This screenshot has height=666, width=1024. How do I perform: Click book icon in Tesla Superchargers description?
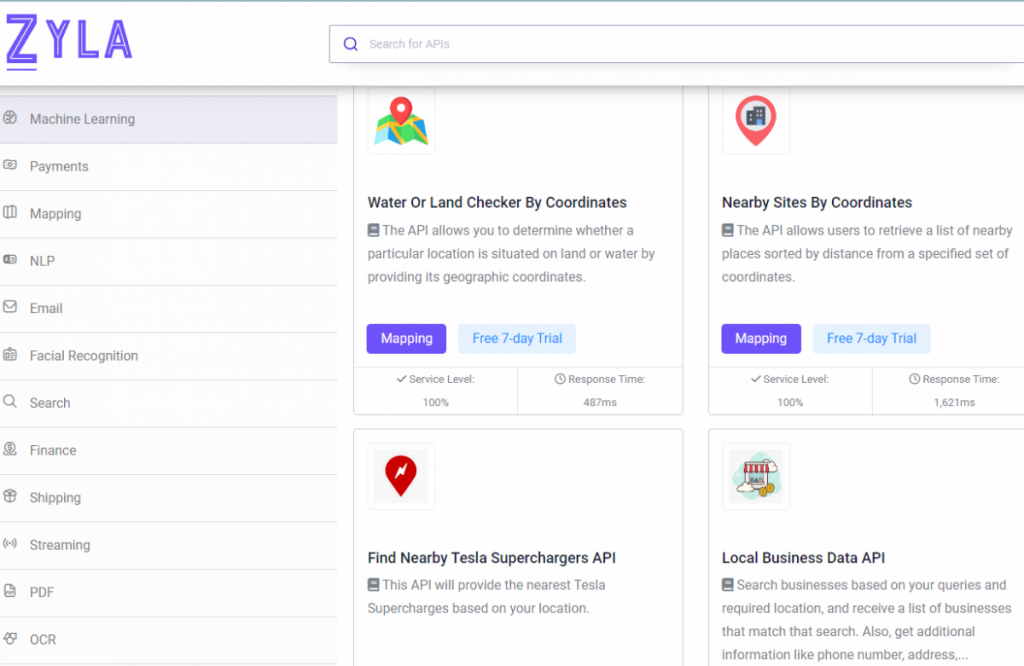coord(374,584)
